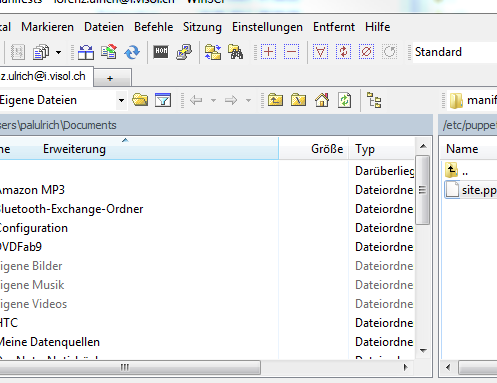Select the Eigene Bilder folder
Screen dimensions: 497x383
pos(31,266)
